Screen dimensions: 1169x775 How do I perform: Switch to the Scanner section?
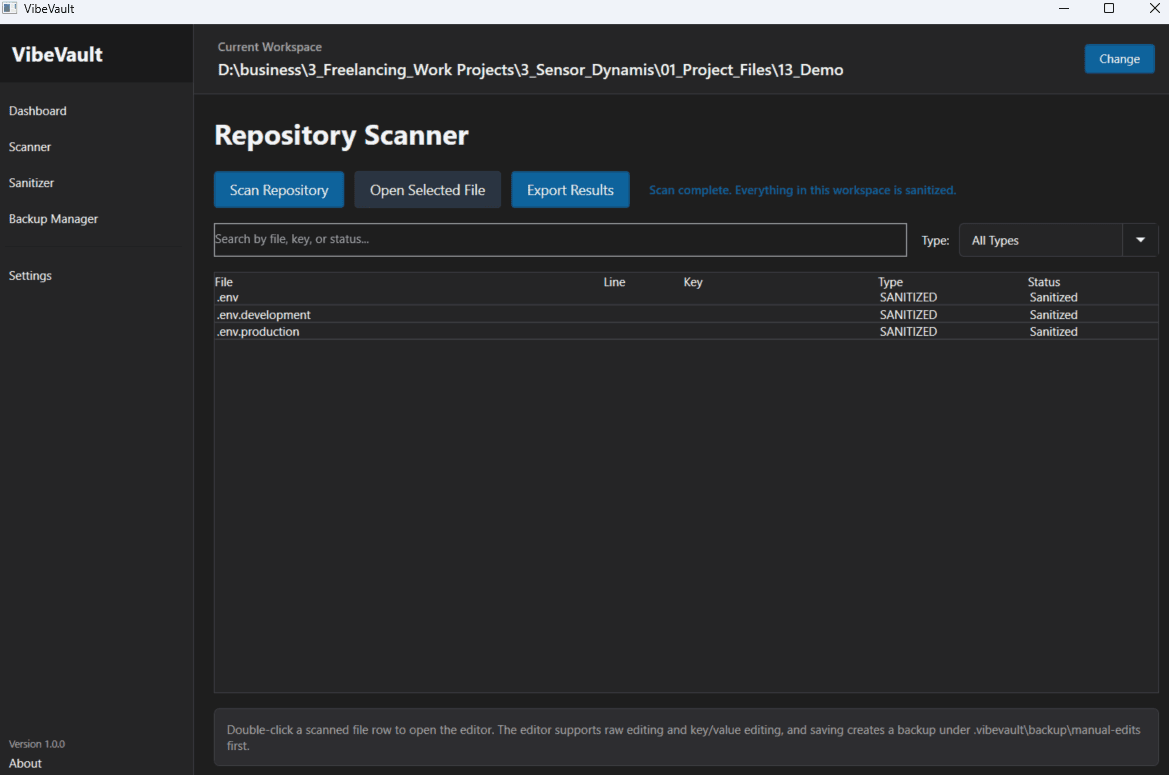click(x=30, y=146)
